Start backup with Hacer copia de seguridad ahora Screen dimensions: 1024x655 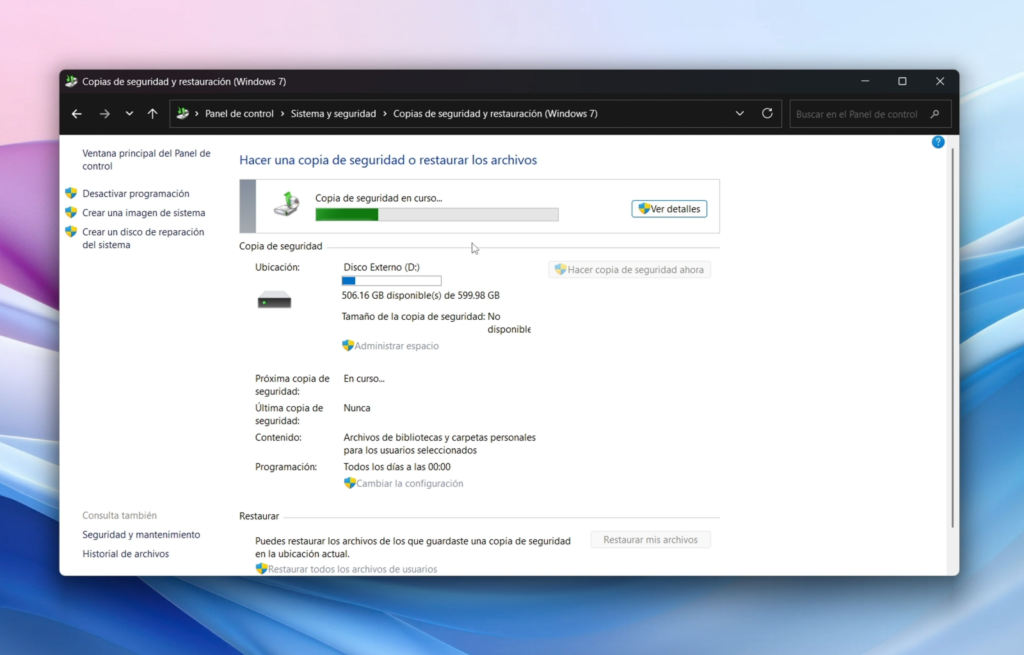tap(629, 269)
